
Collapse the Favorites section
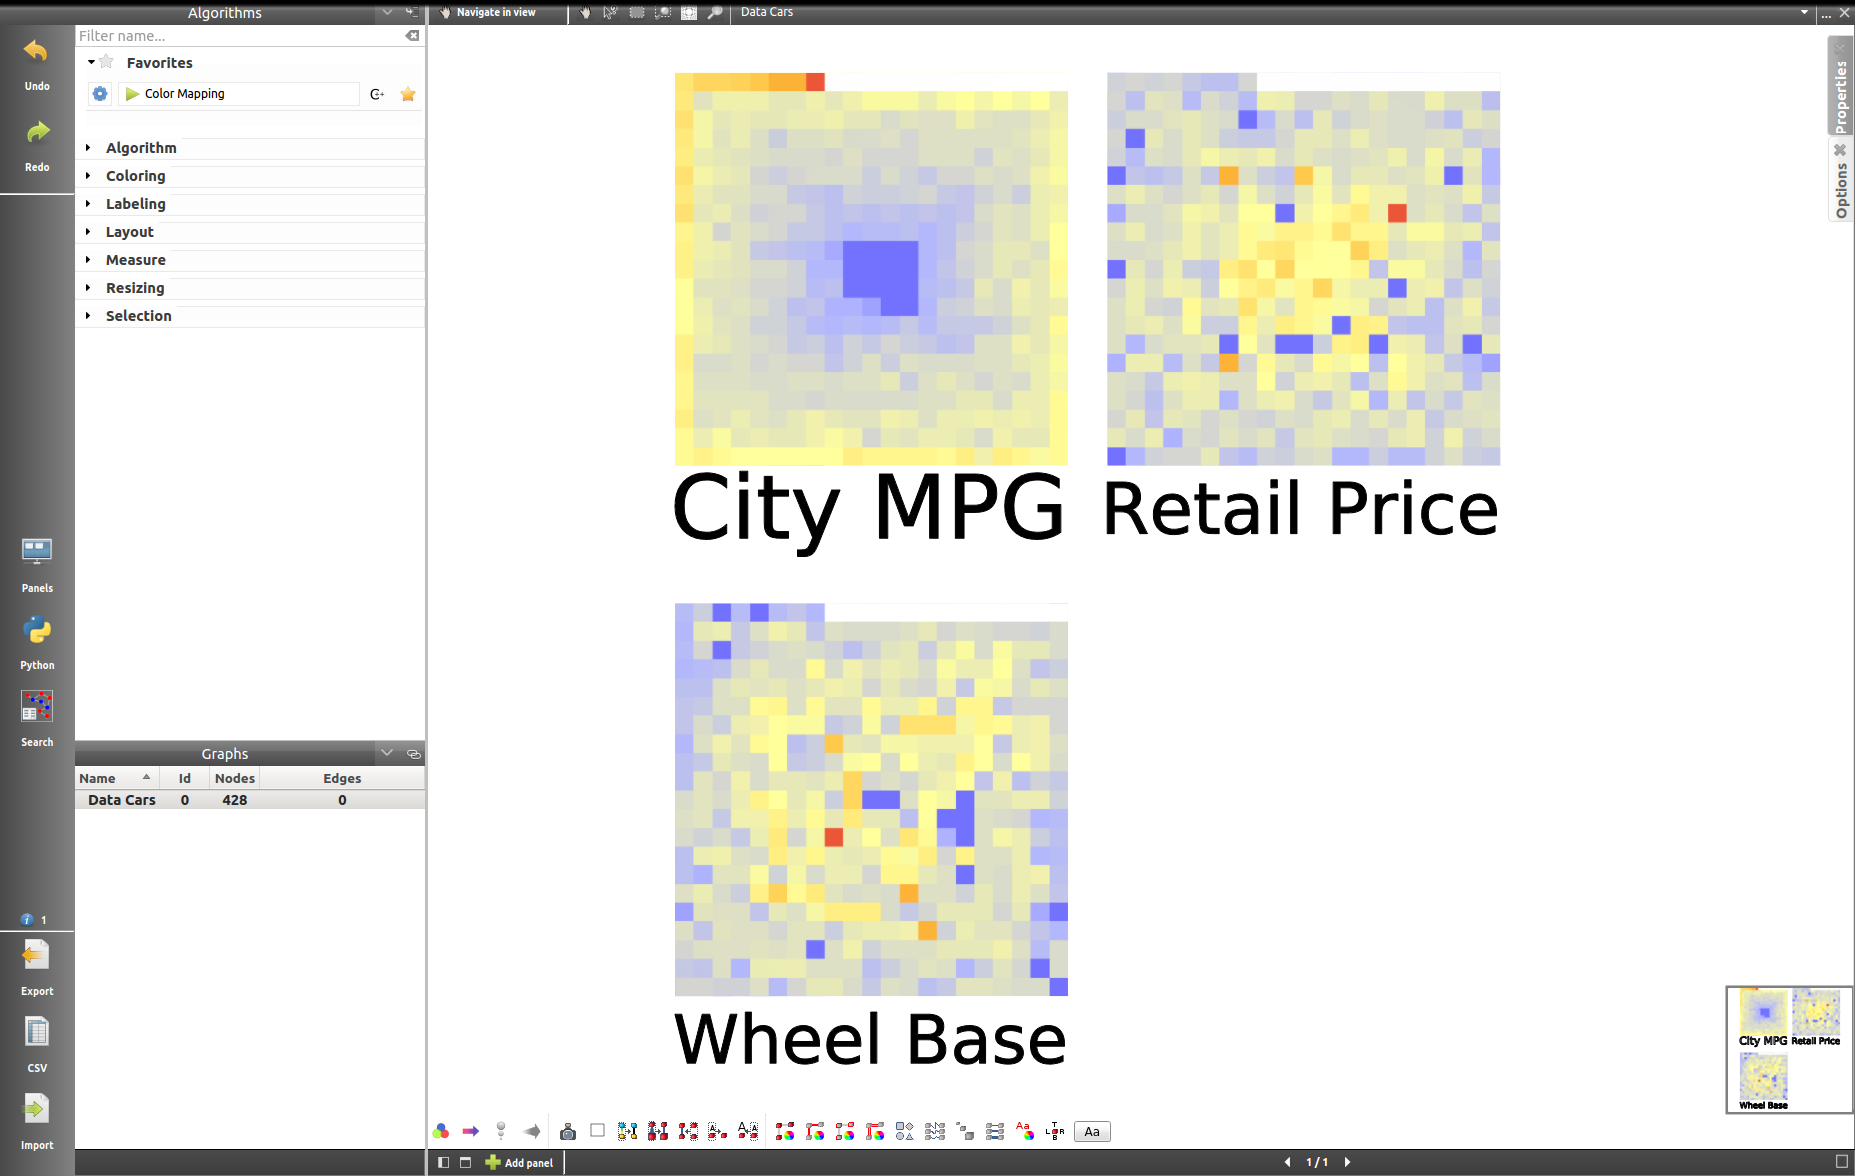click(91, 63)
